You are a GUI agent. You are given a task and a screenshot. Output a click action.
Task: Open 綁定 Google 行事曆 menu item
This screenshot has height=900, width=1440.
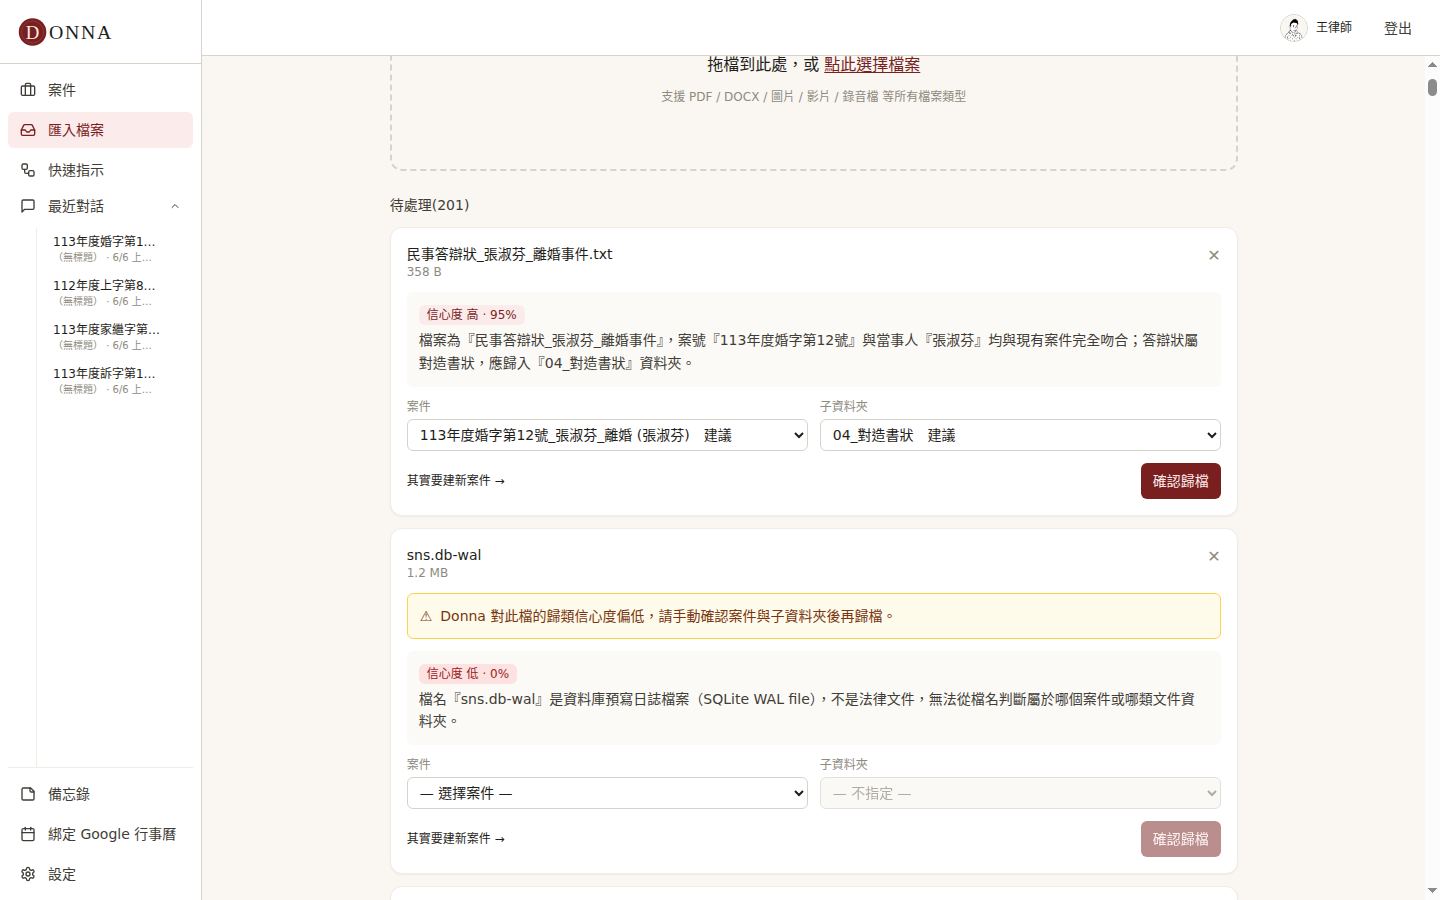(100, 834)
